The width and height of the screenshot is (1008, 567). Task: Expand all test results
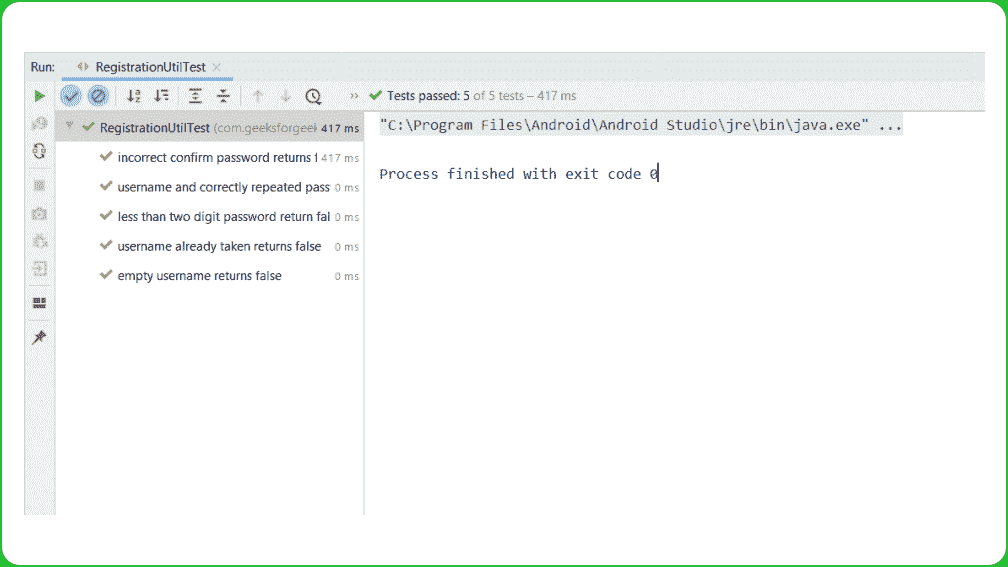(x=196, y=96)
